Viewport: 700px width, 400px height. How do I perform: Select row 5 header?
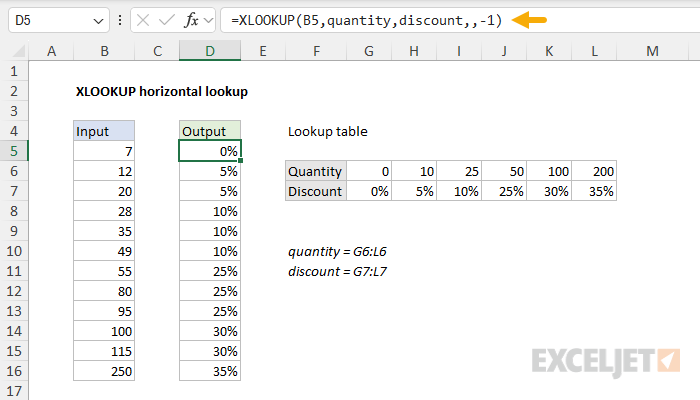click(14, 151)
